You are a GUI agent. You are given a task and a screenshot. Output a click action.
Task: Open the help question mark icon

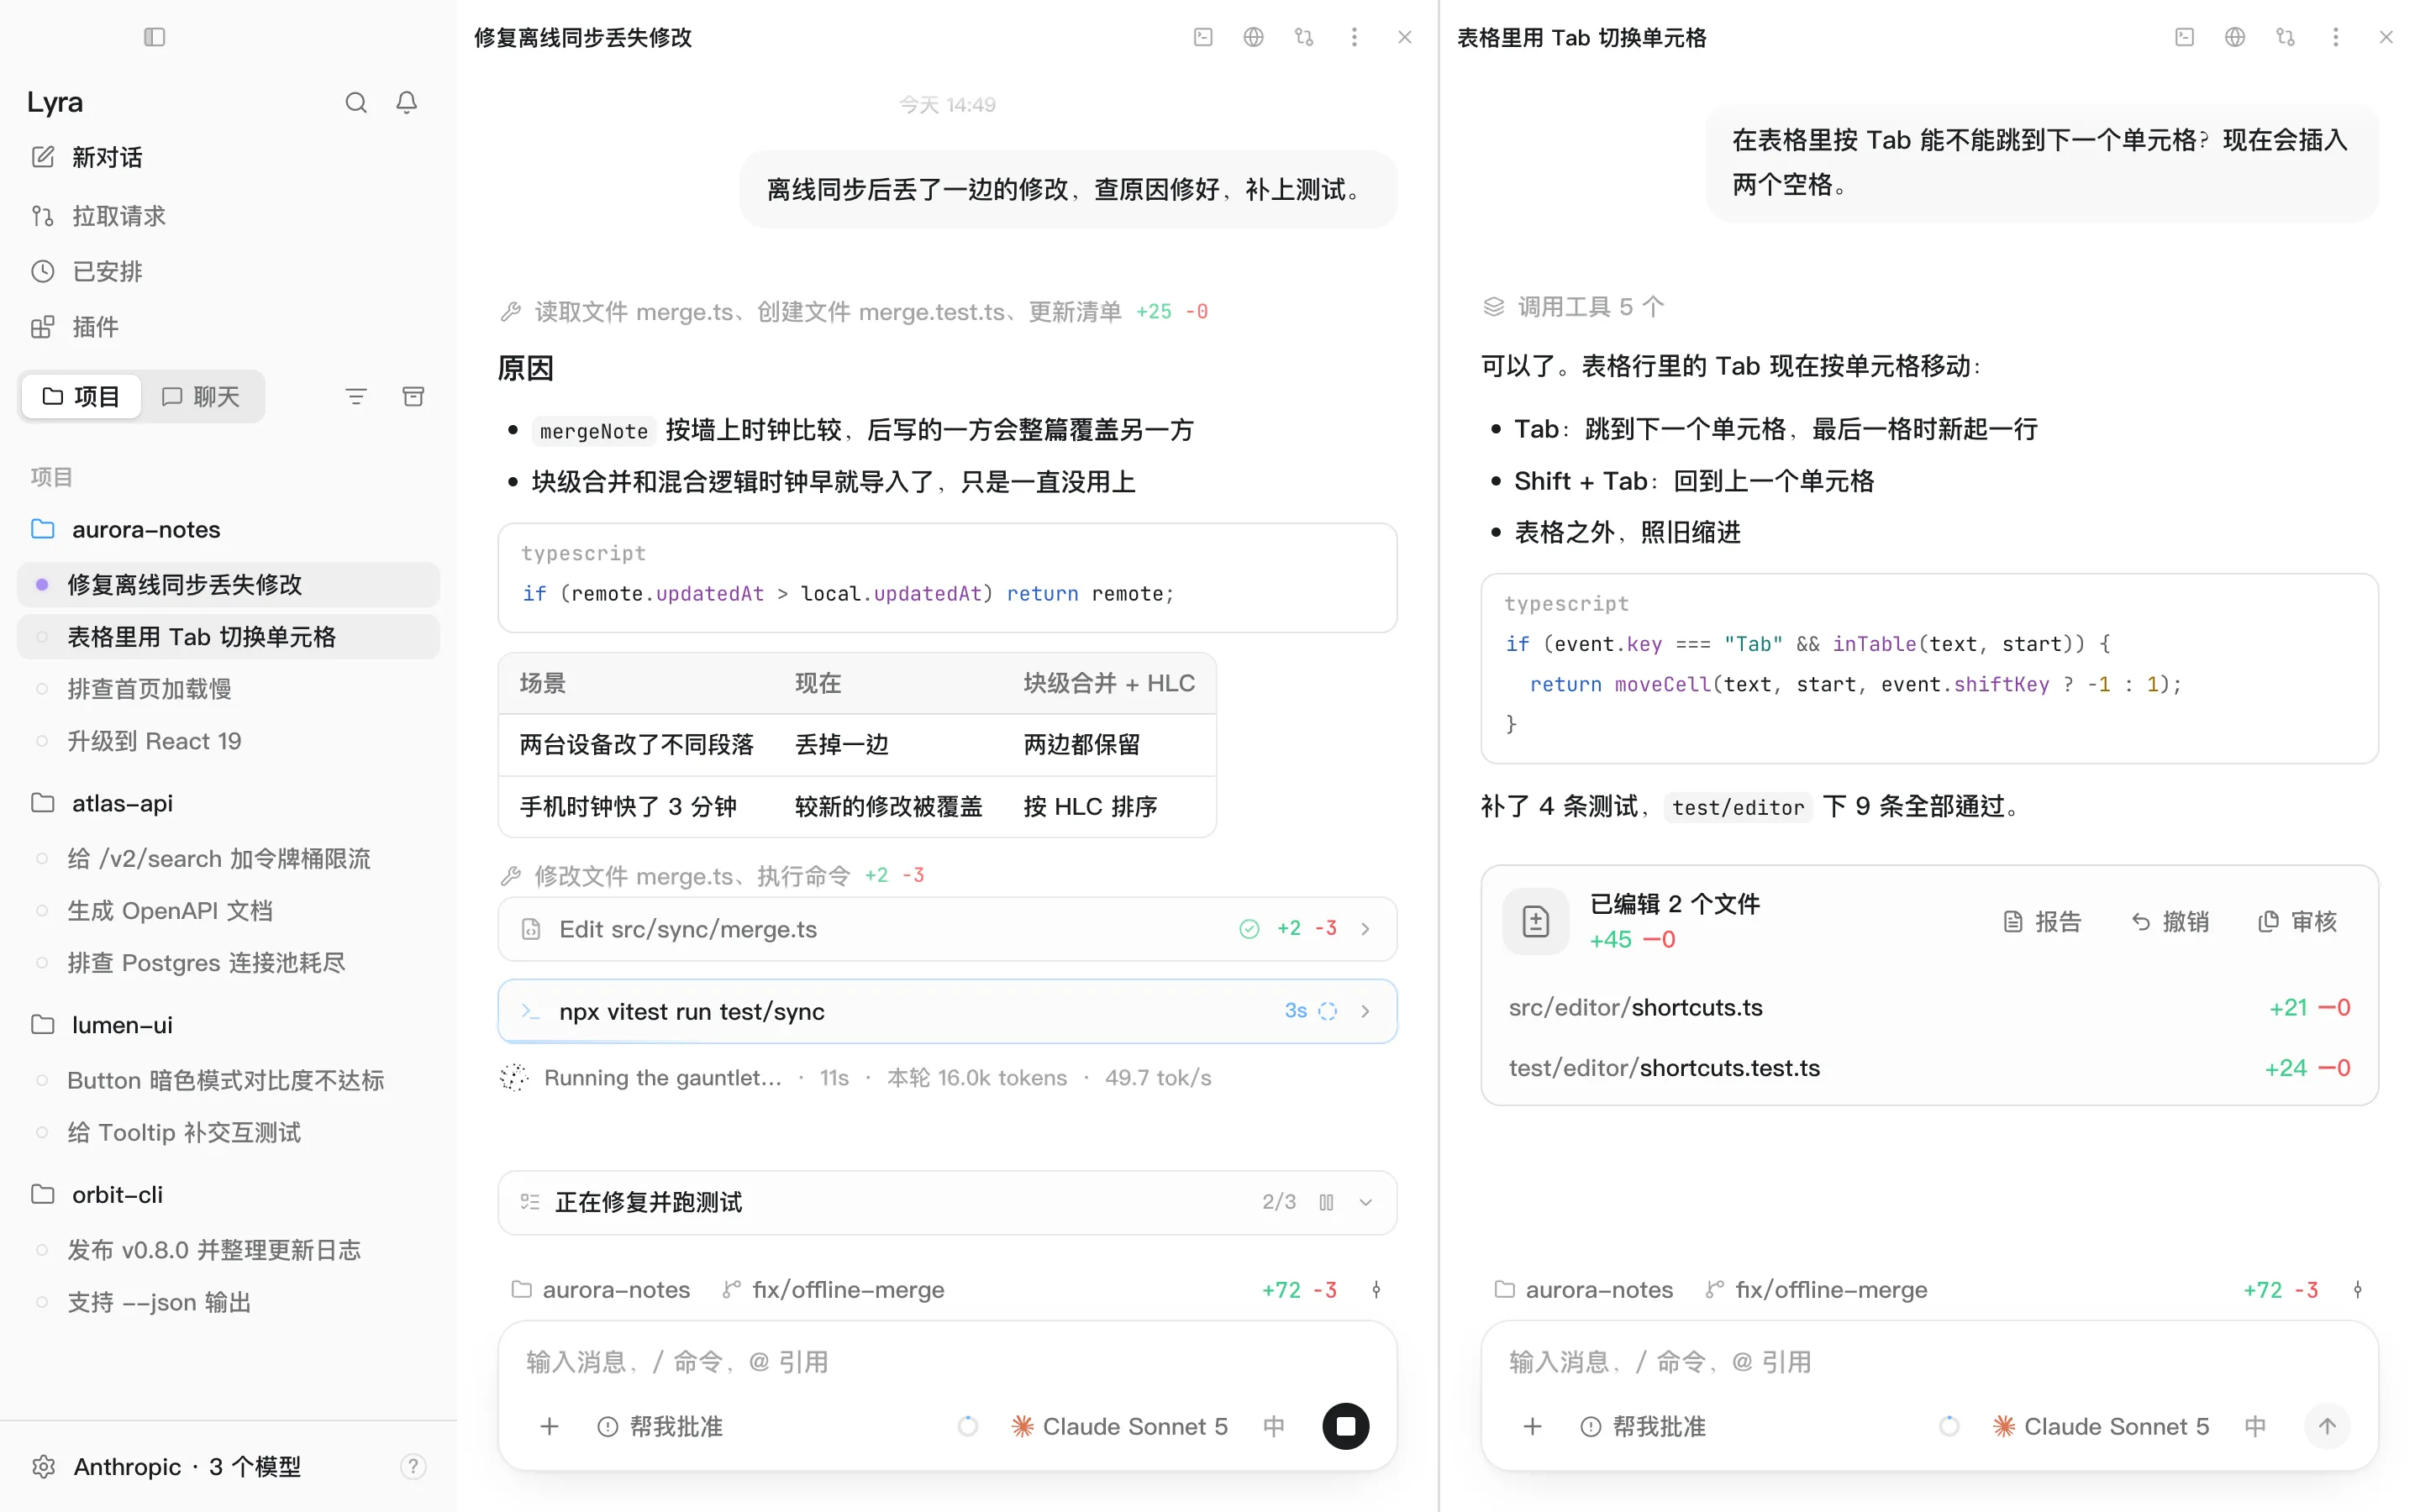[x=413, y=1467]
